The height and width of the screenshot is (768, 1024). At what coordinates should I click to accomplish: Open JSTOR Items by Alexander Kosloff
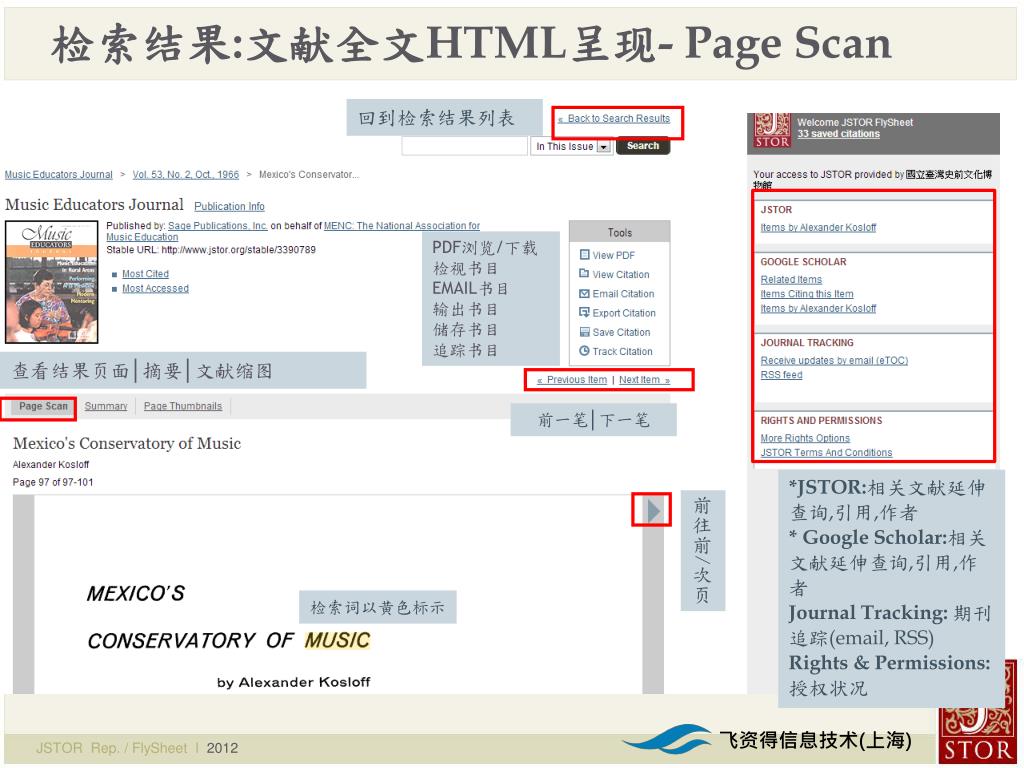pos(818,227)
